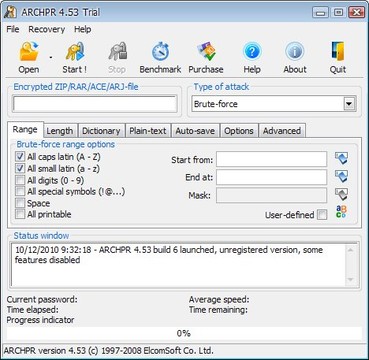Show the About info icon

(295, 57)
